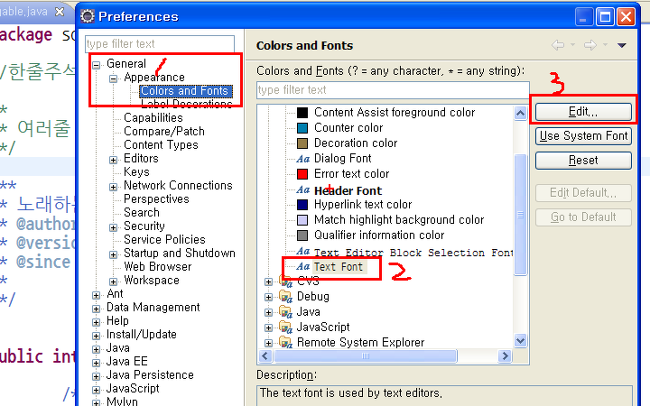Expand the Network Connections node

pyautogui.click(x=113, y=187)
